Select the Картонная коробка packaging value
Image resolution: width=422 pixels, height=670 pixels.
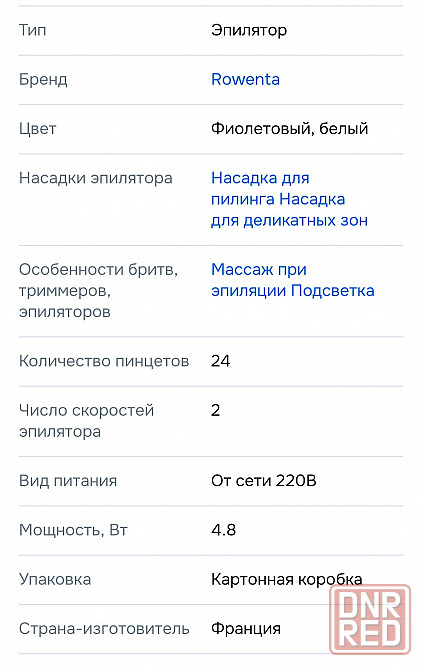pyautogui.click(x=287, y=579)
